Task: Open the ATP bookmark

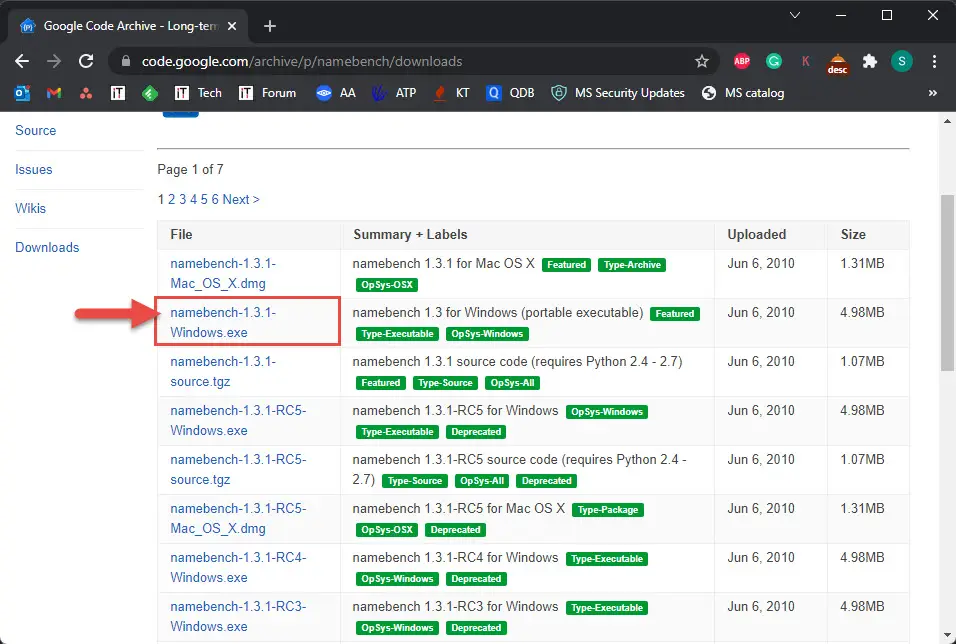Action: (394, 93)
